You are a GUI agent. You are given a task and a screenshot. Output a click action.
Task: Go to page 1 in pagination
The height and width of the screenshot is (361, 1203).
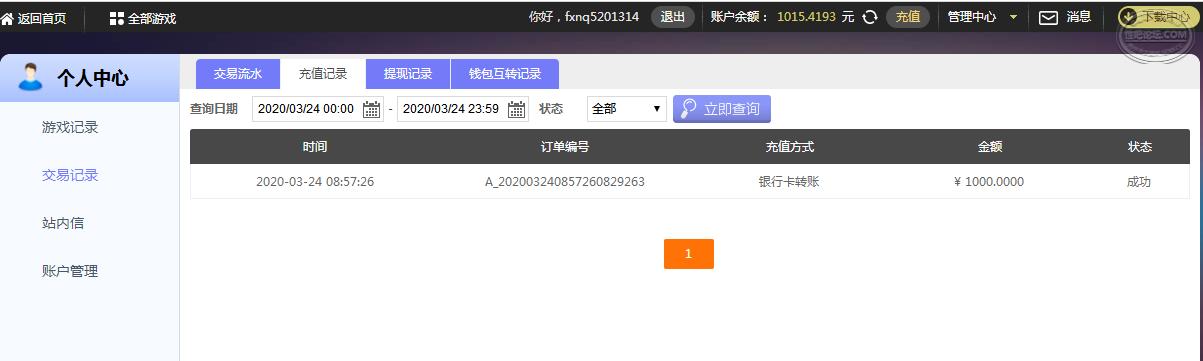coord(689,254)
